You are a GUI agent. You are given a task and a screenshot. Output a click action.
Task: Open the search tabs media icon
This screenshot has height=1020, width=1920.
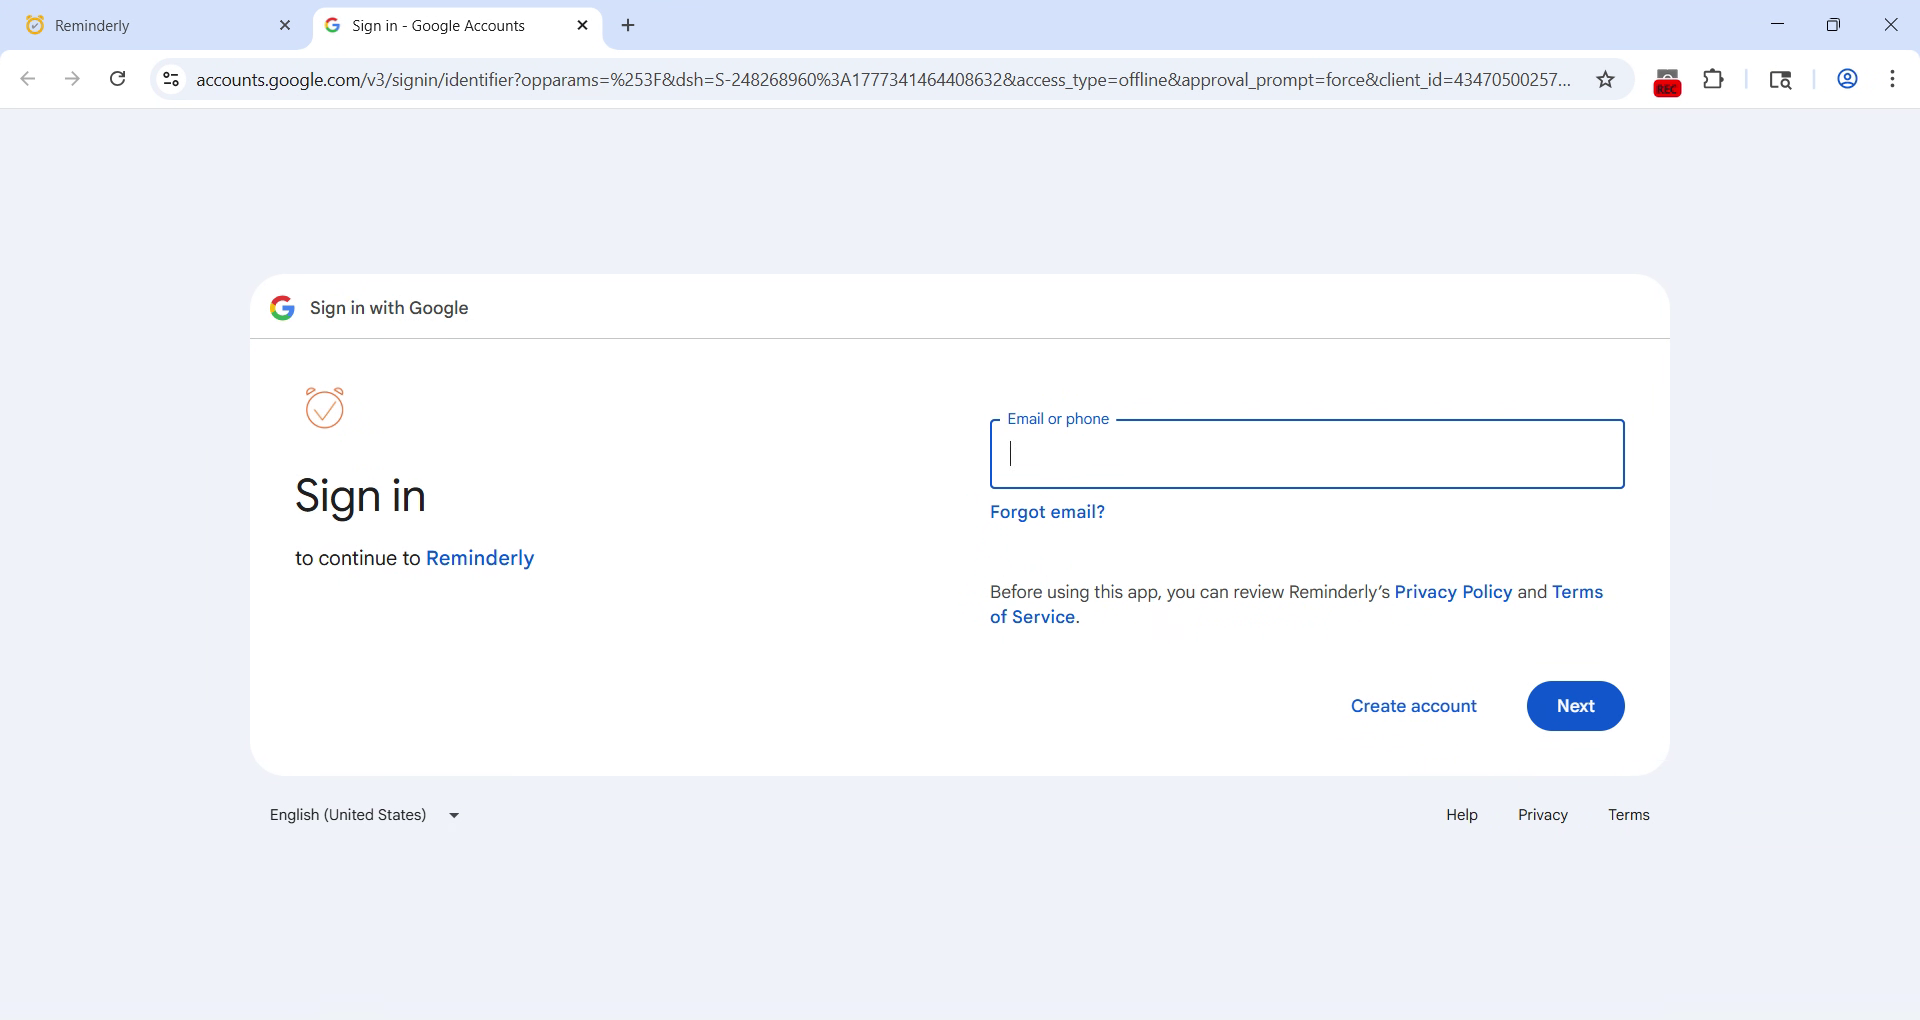pyautogui.click(x=1780, y=79)
